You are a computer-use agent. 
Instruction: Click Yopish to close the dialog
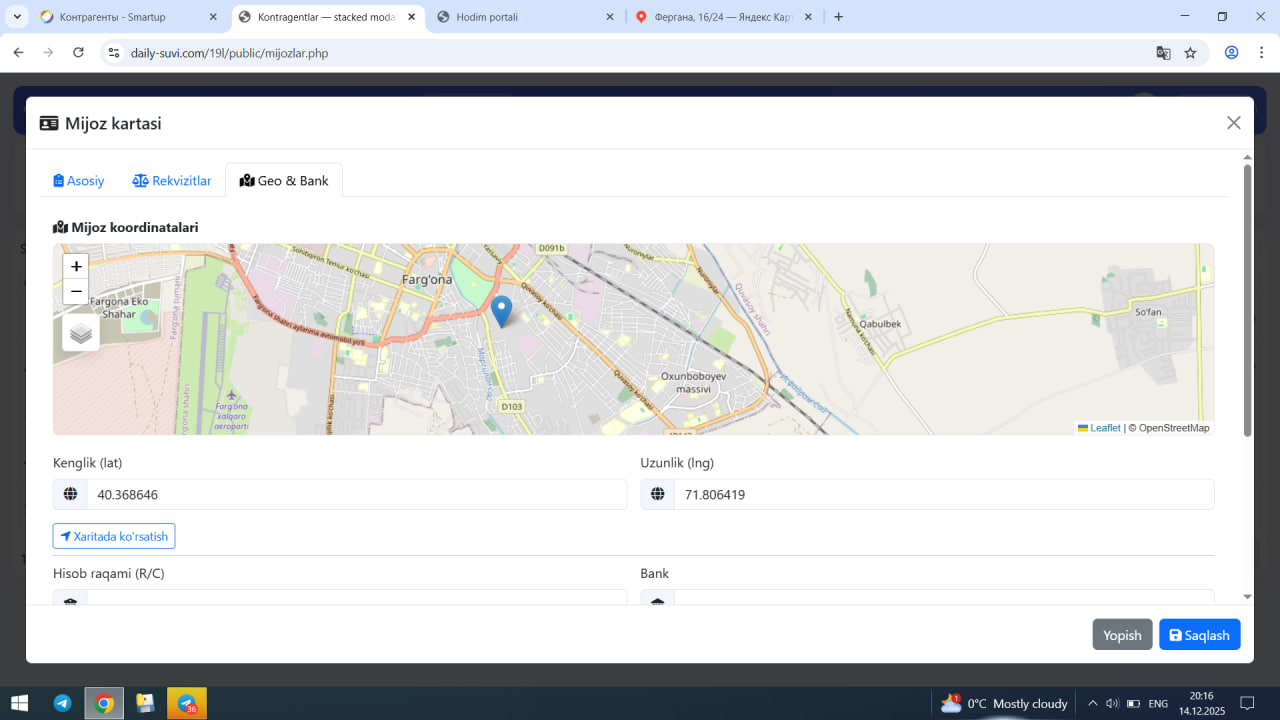(1122, 635)
